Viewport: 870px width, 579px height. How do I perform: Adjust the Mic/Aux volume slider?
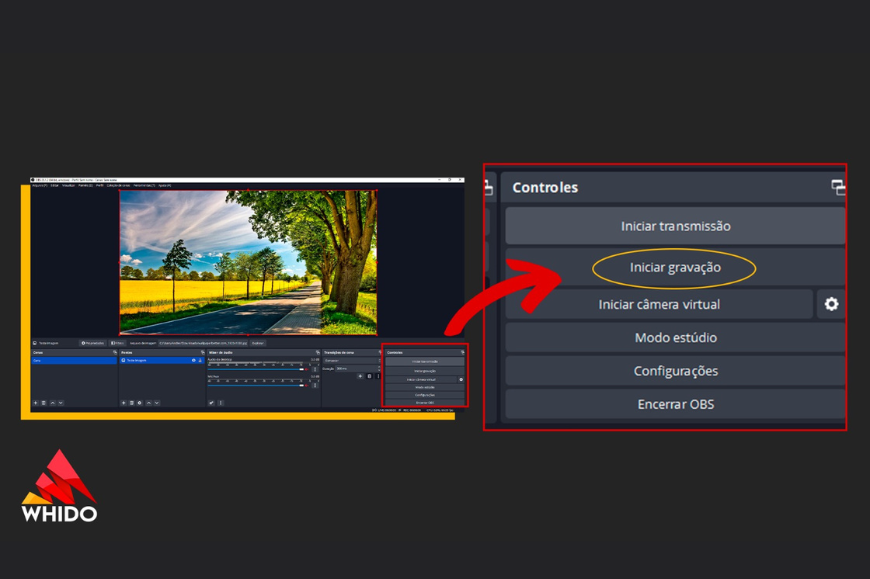(256, 385)
